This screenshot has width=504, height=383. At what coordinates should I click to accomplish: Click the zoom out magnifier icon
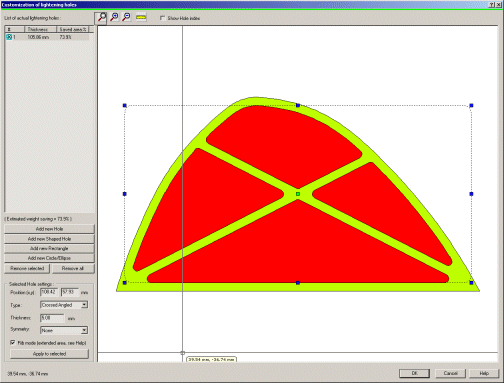click(x=126, y=17)
